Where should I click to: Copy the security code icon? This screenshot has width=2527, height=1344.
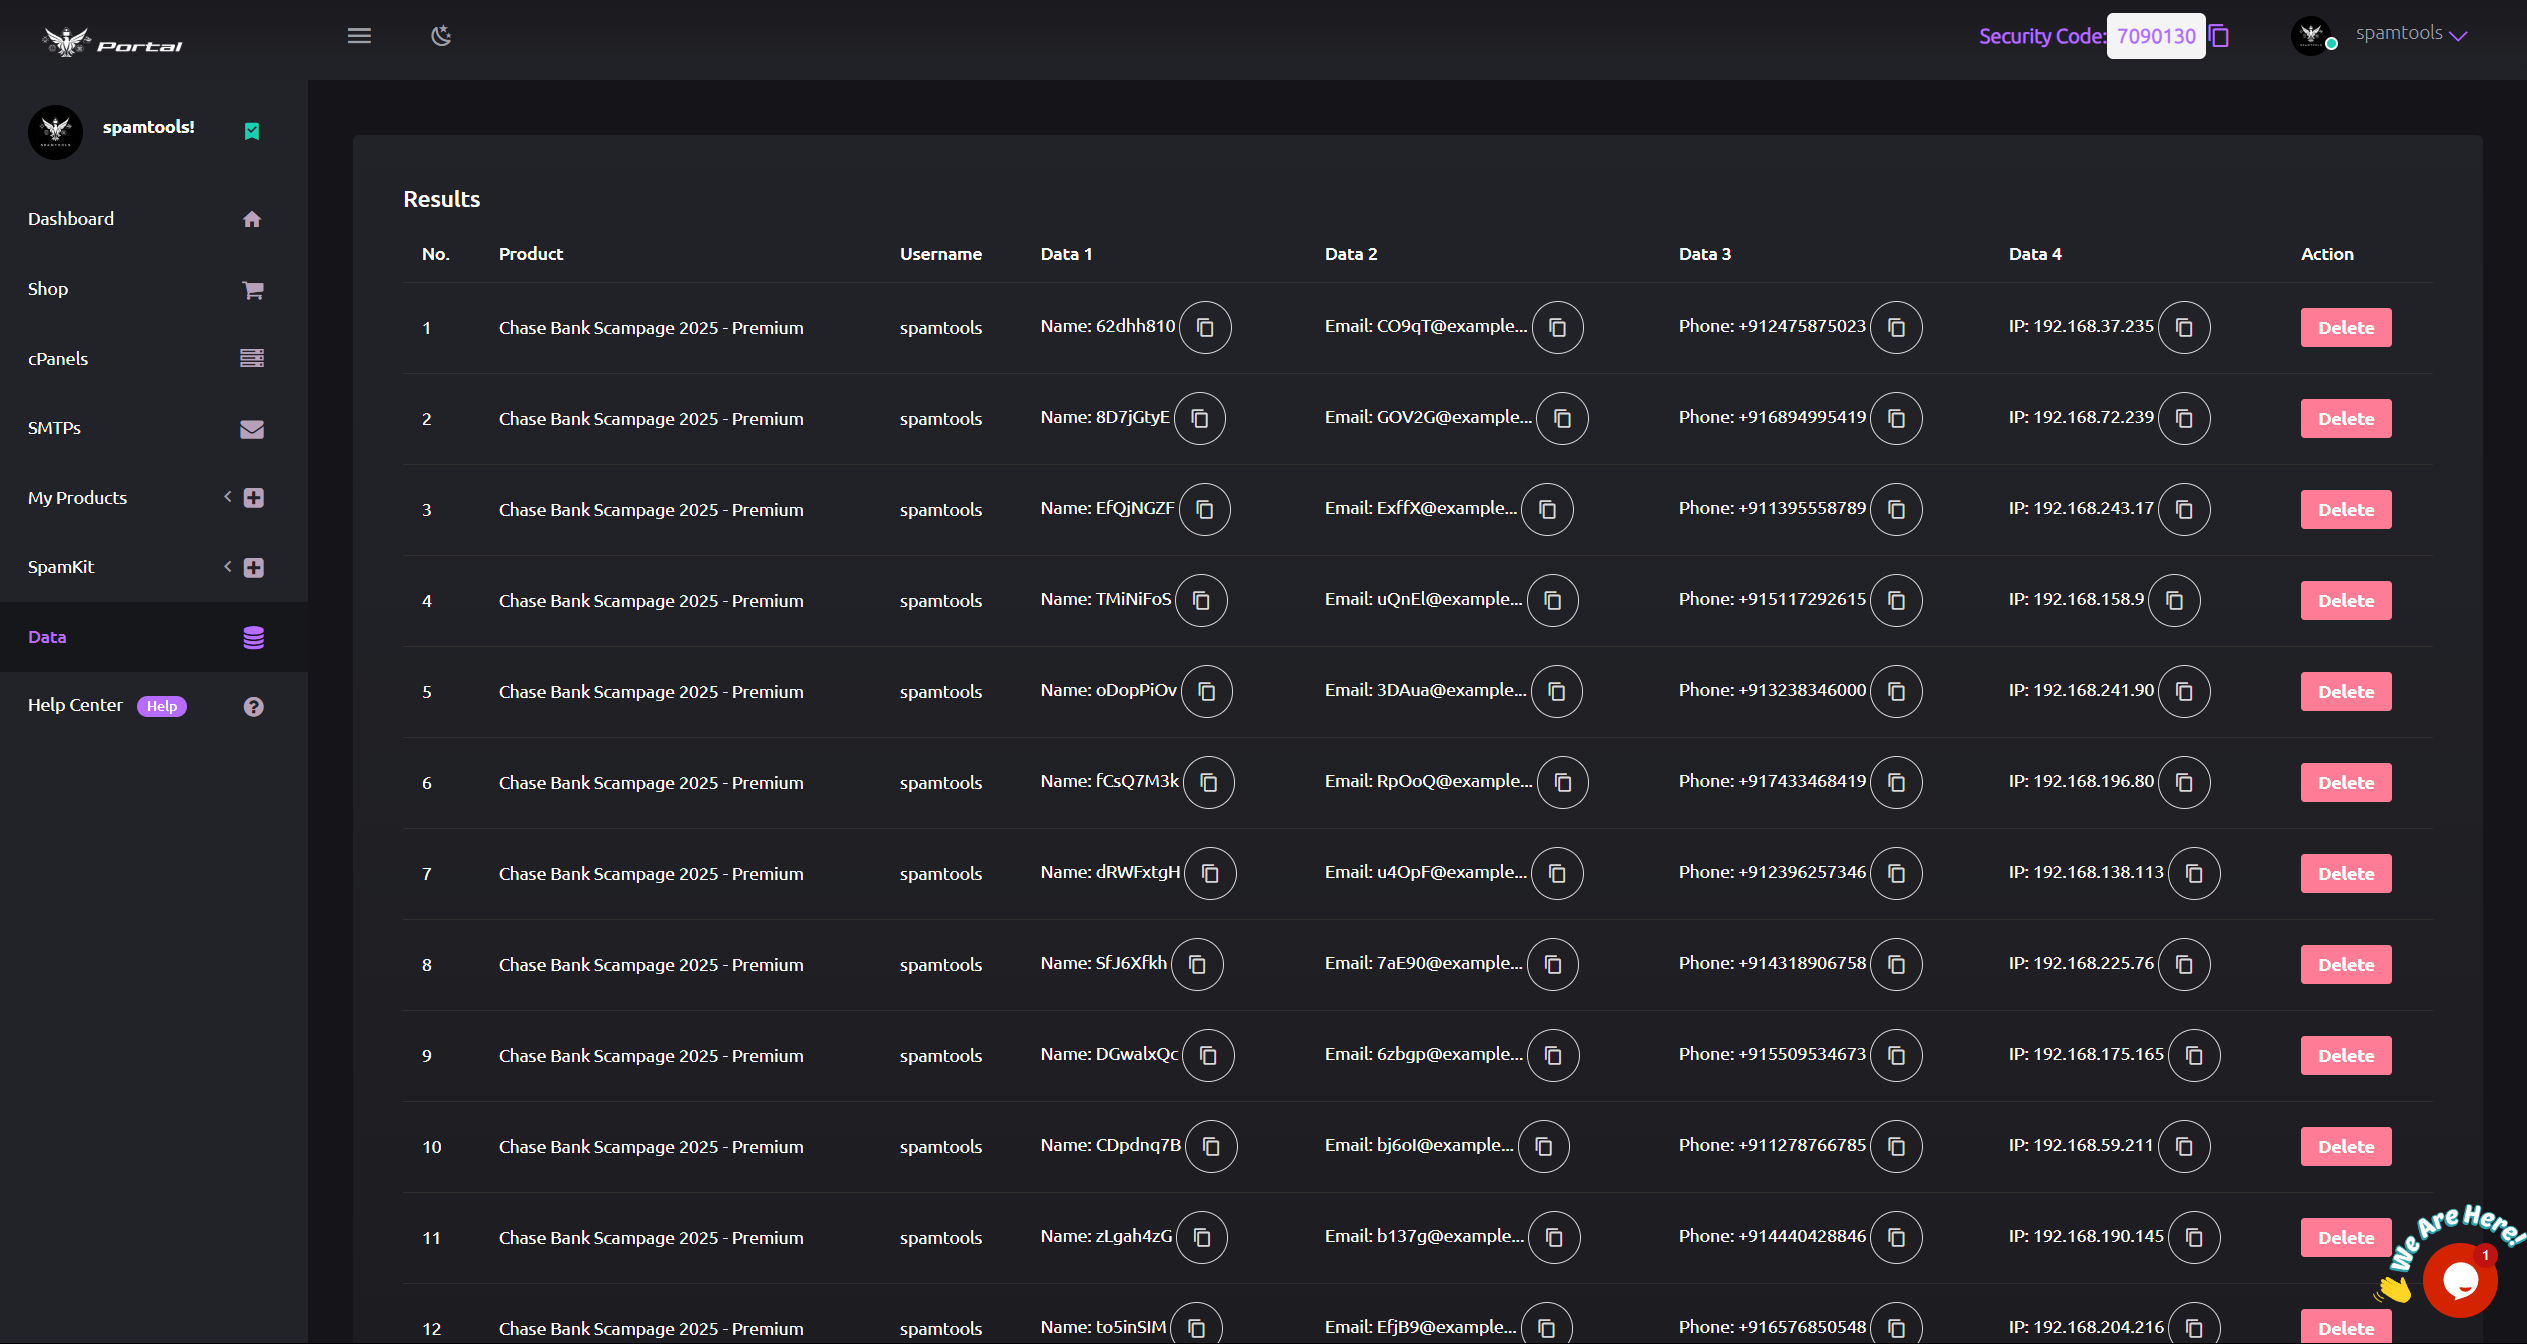point(2219,36)
